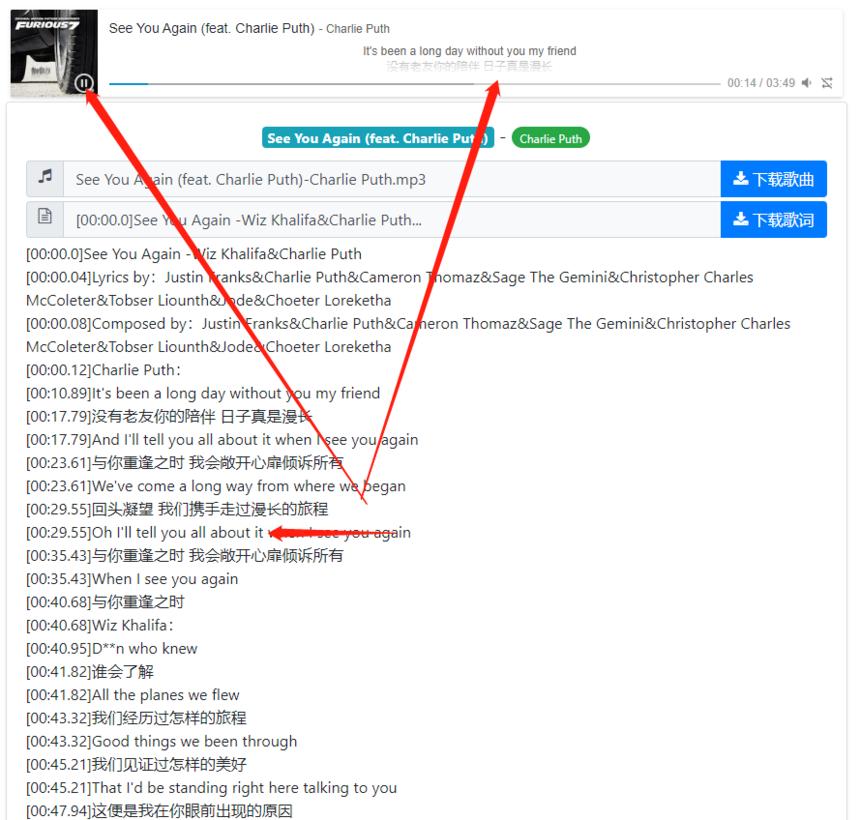860x820 pixels.
Task: Click [00:47.94]这便是我在你眼前出现的原因 line
Action: click(x=159, y=811)
